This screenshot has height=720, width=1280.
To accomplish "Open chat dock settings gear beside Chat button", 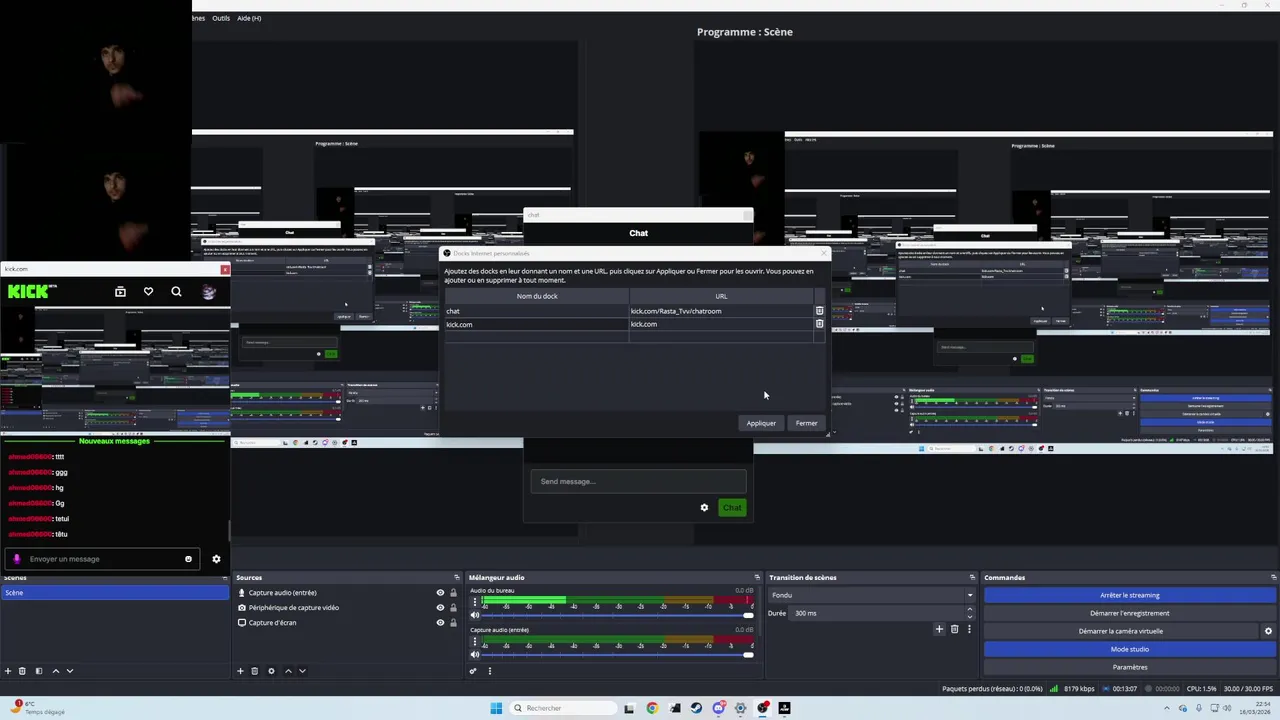I will [704, 508].
